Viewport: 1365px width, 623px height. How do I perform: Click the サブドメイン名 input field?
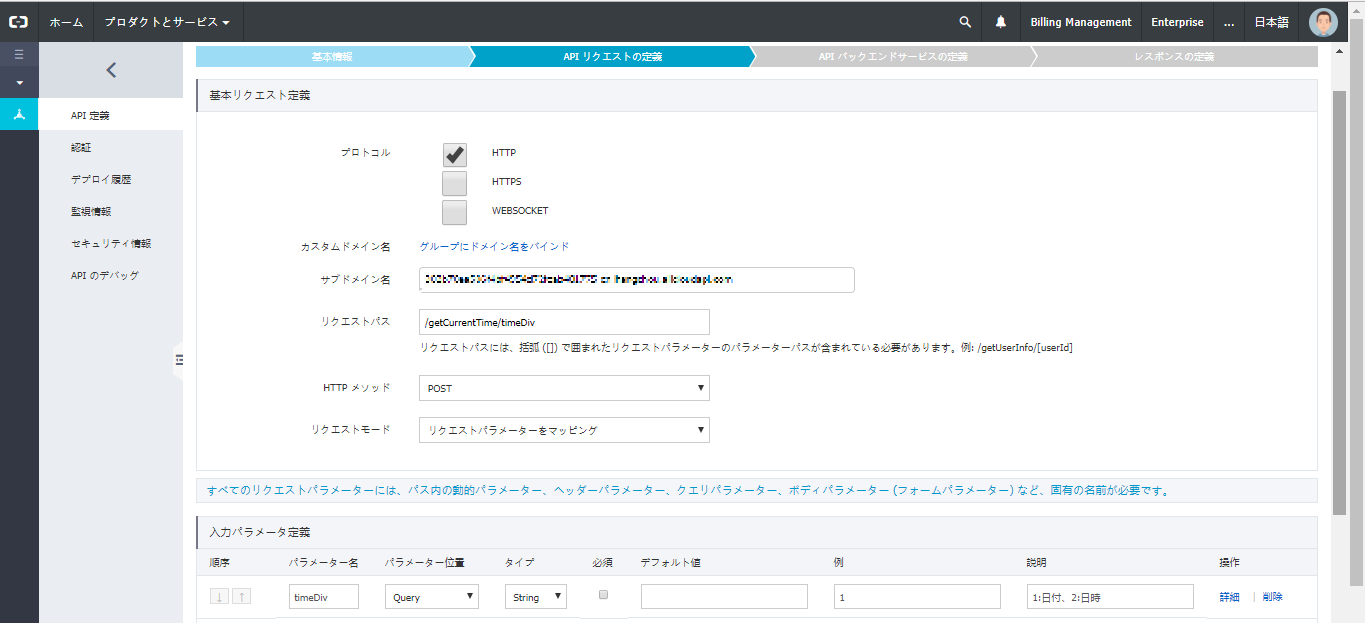637,280
